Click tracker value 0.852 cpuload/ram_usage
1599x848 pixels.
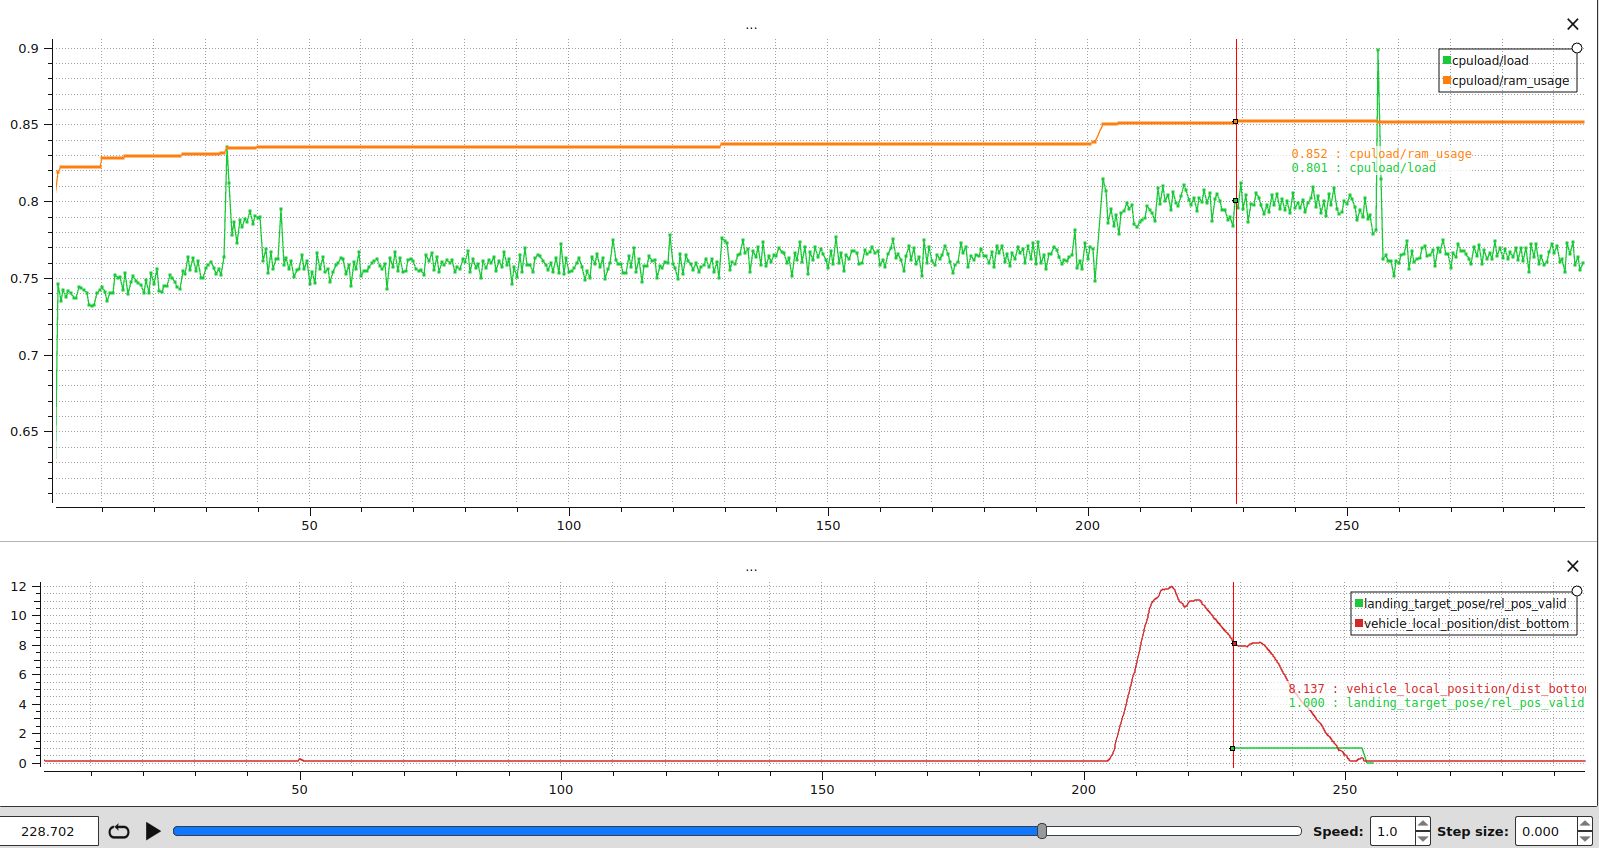(1381, 154)
